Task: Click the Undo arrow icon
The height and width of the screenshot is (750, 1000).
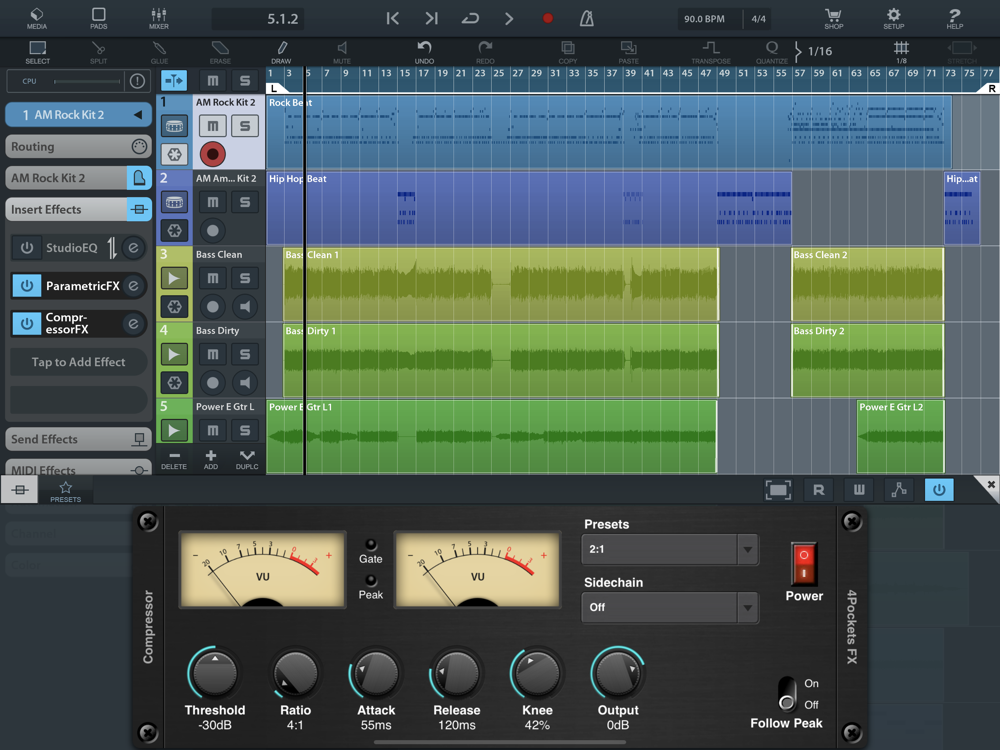Action: click(424, 51)
